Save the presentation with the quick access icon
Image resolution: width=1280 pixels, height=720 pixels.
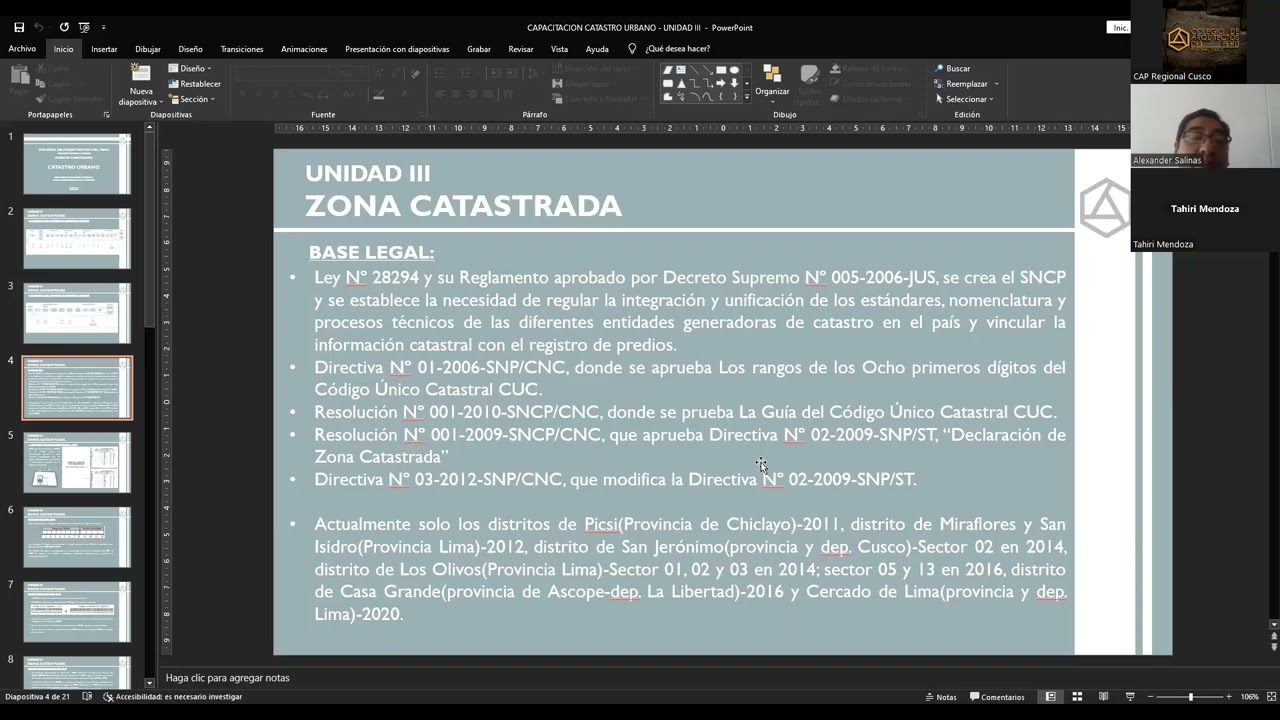coord(19,27)
